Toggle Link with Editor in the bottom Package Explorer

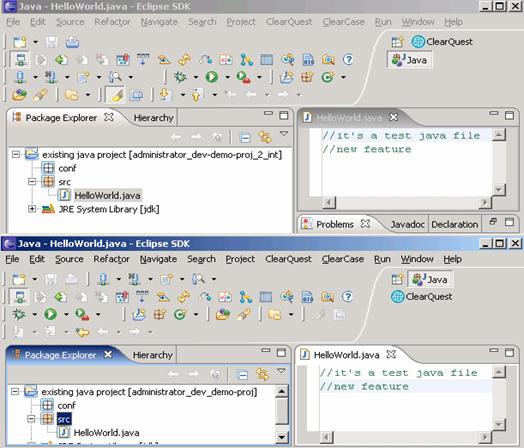(262, 375)
